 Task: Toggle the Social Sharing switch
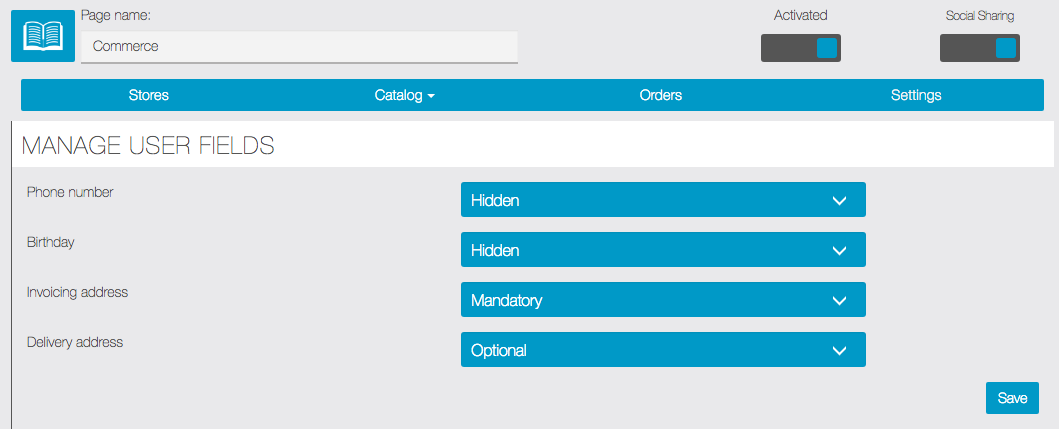pyautogui.click(x=979, y=48)
